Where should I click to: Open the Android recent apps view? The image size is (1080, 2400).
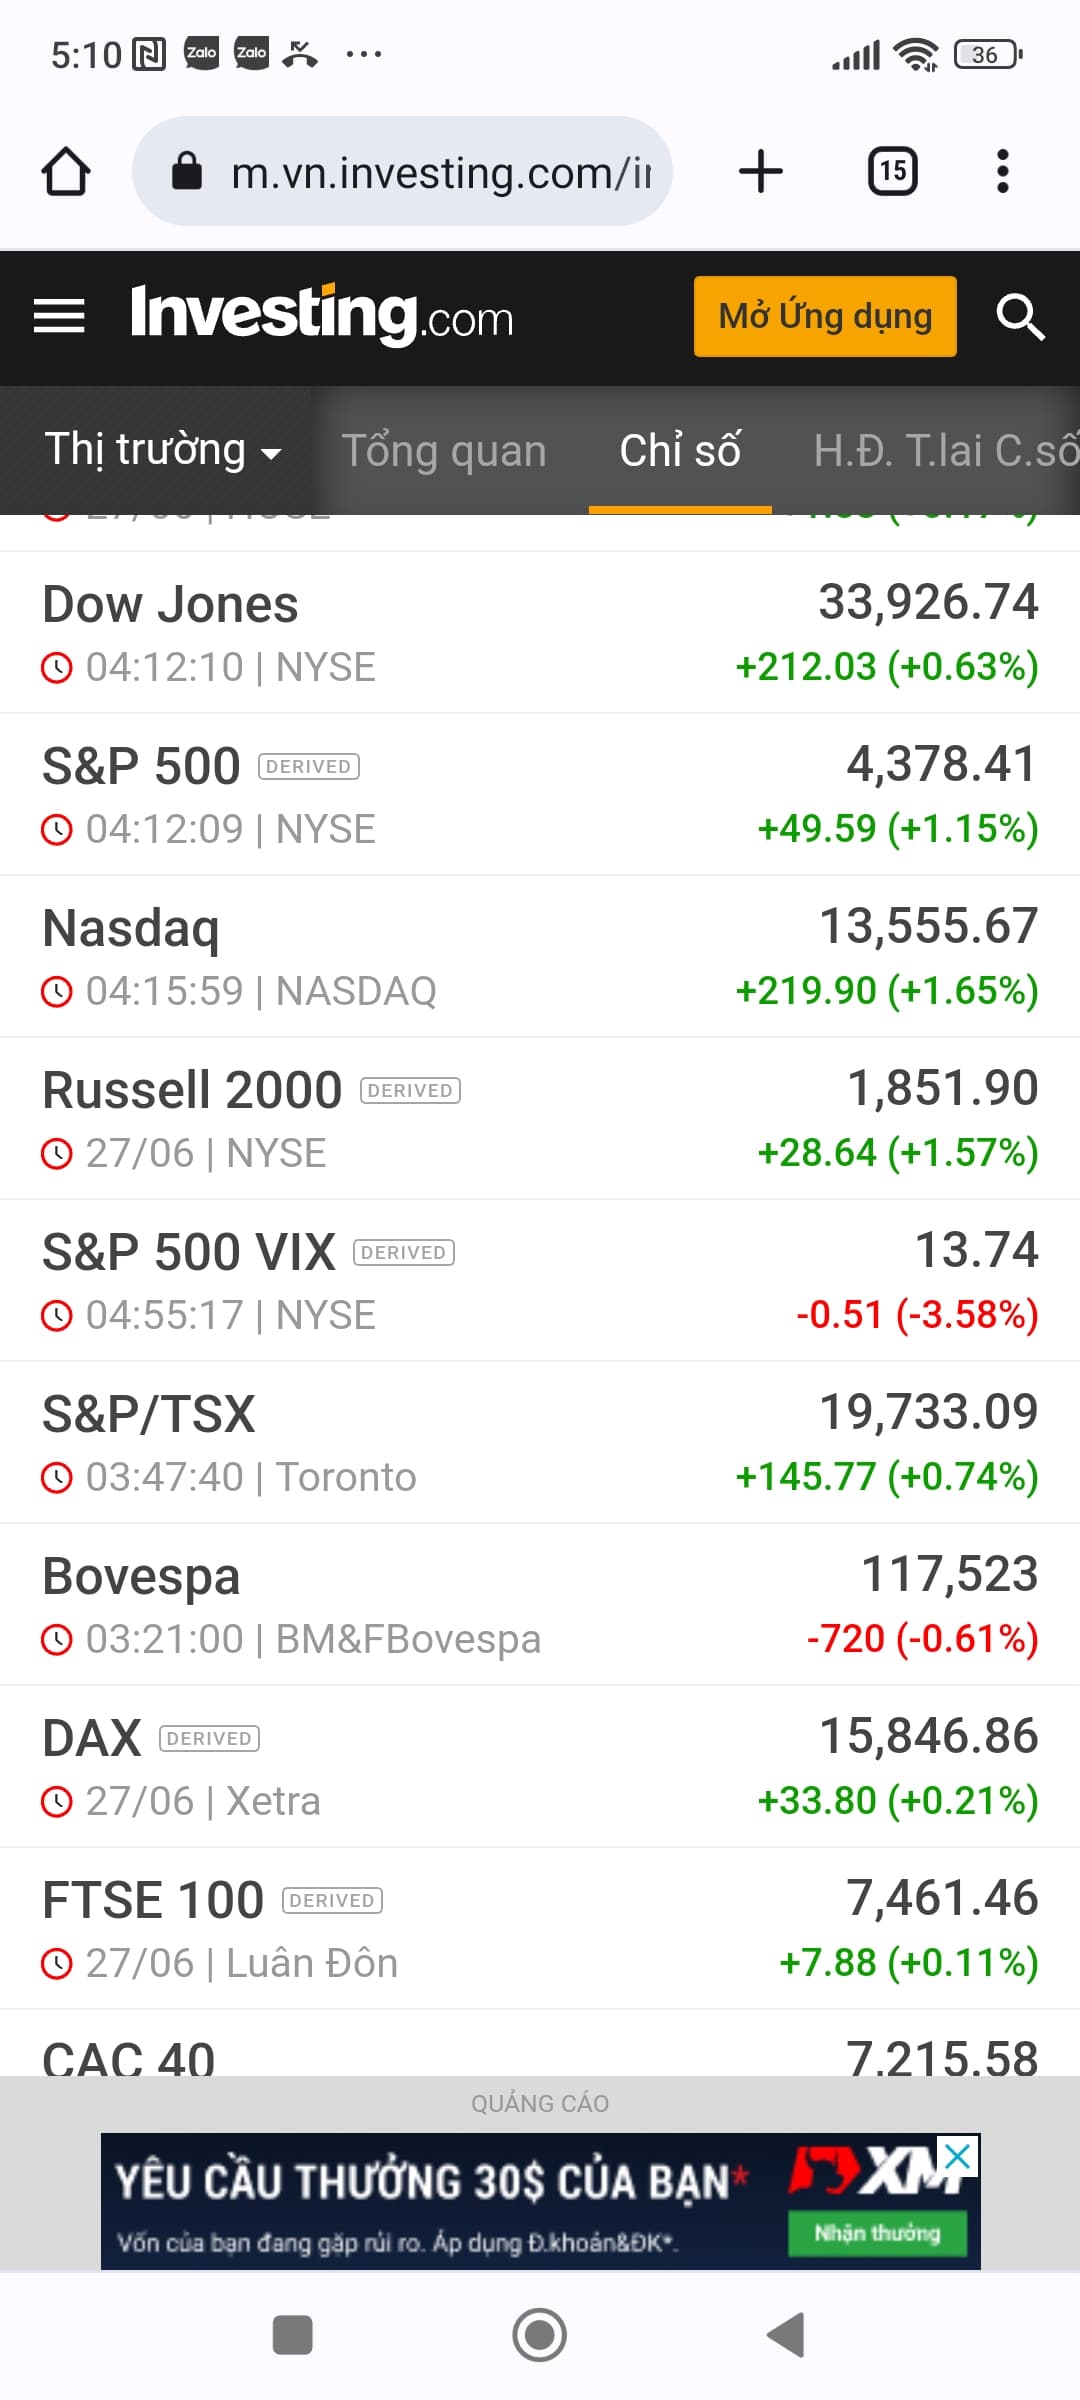[292, 2335]
